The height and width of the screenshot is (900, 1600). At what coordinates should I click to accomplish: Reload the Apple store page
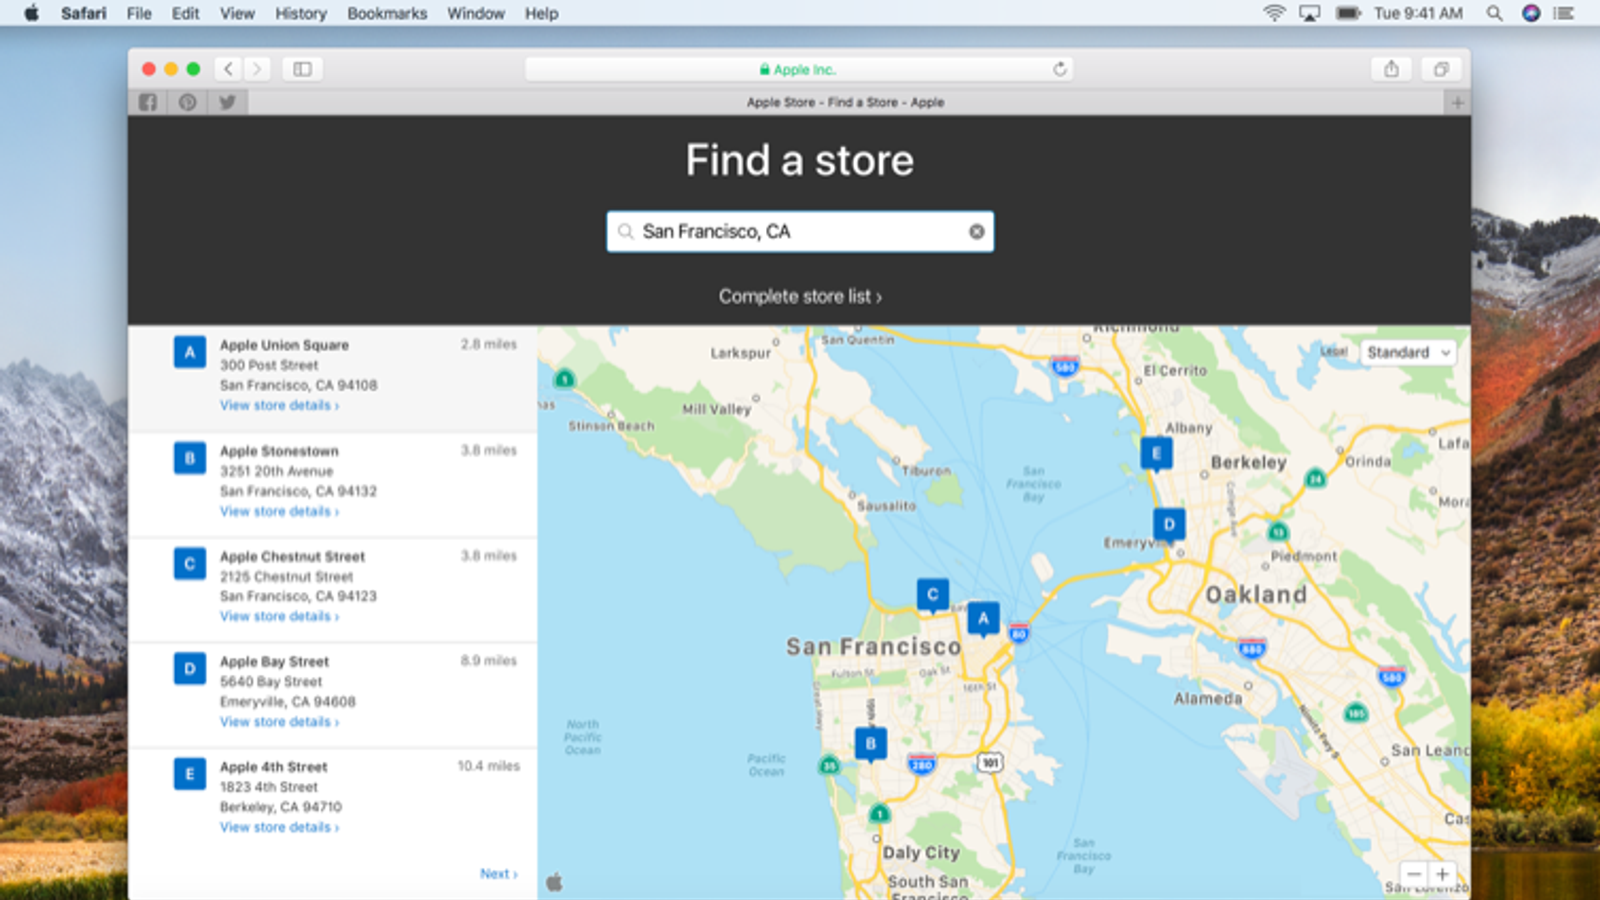point(1060,69)
